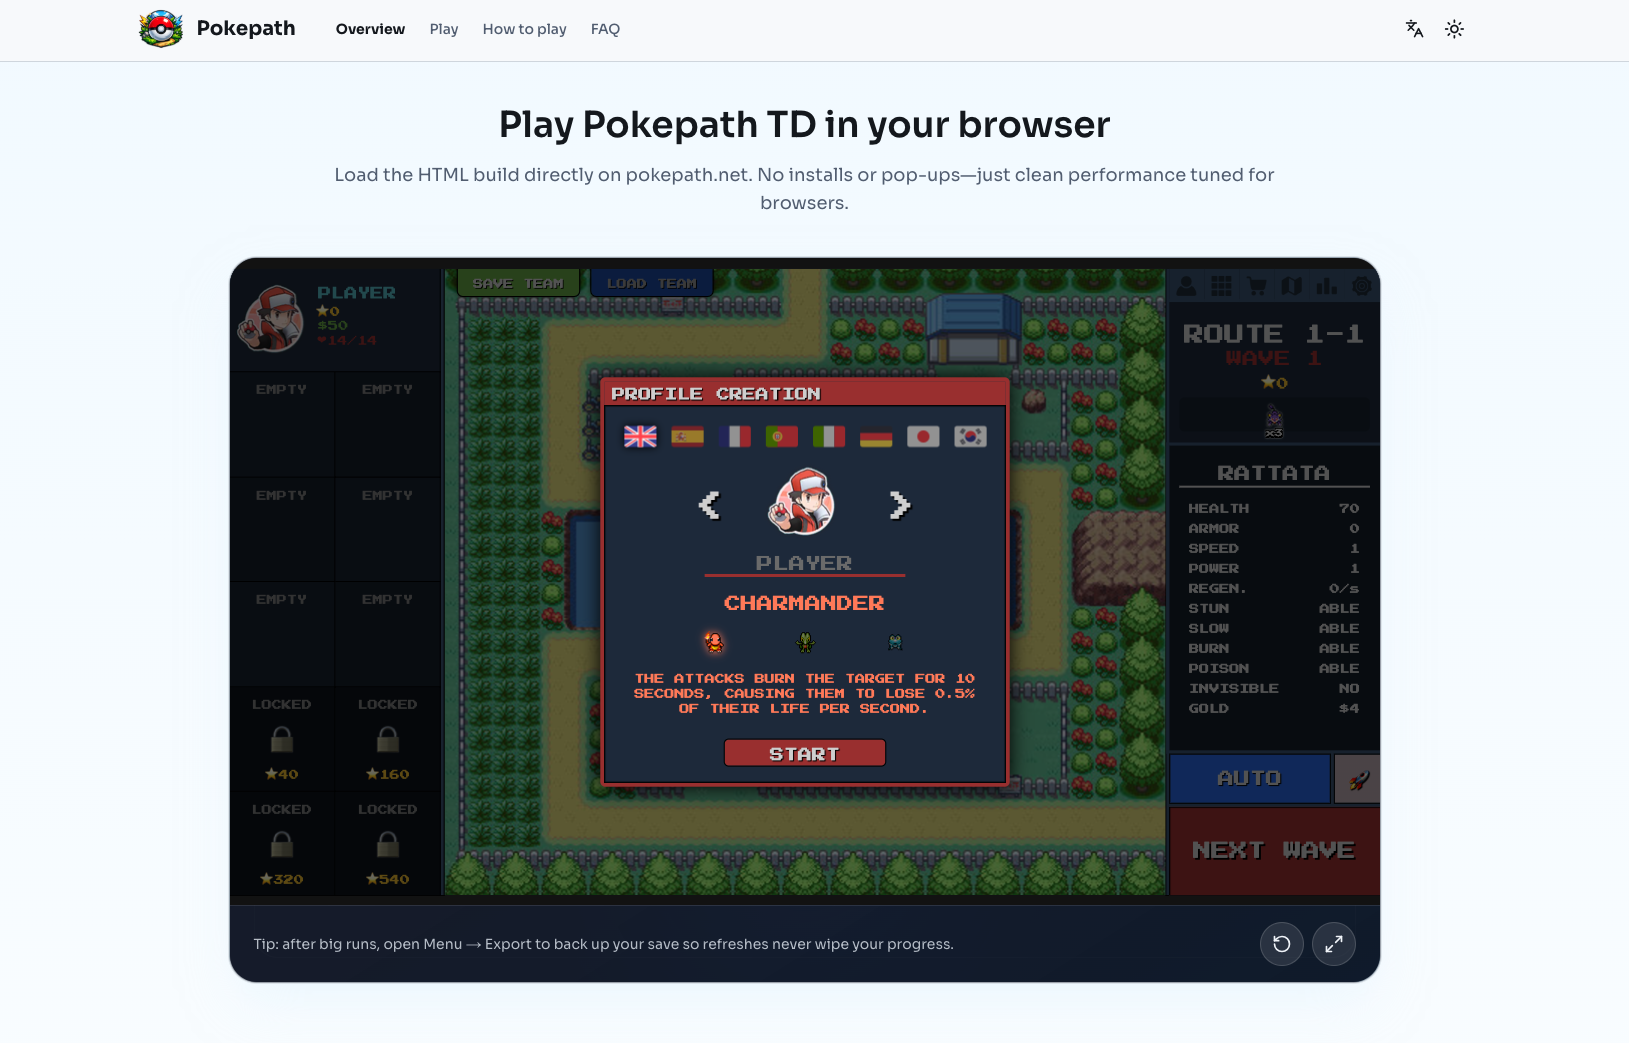Screen dimensions: 1629x1043
Task: Click the wave progress bar under WAVE 1
Action: (x=1272, y=415)
